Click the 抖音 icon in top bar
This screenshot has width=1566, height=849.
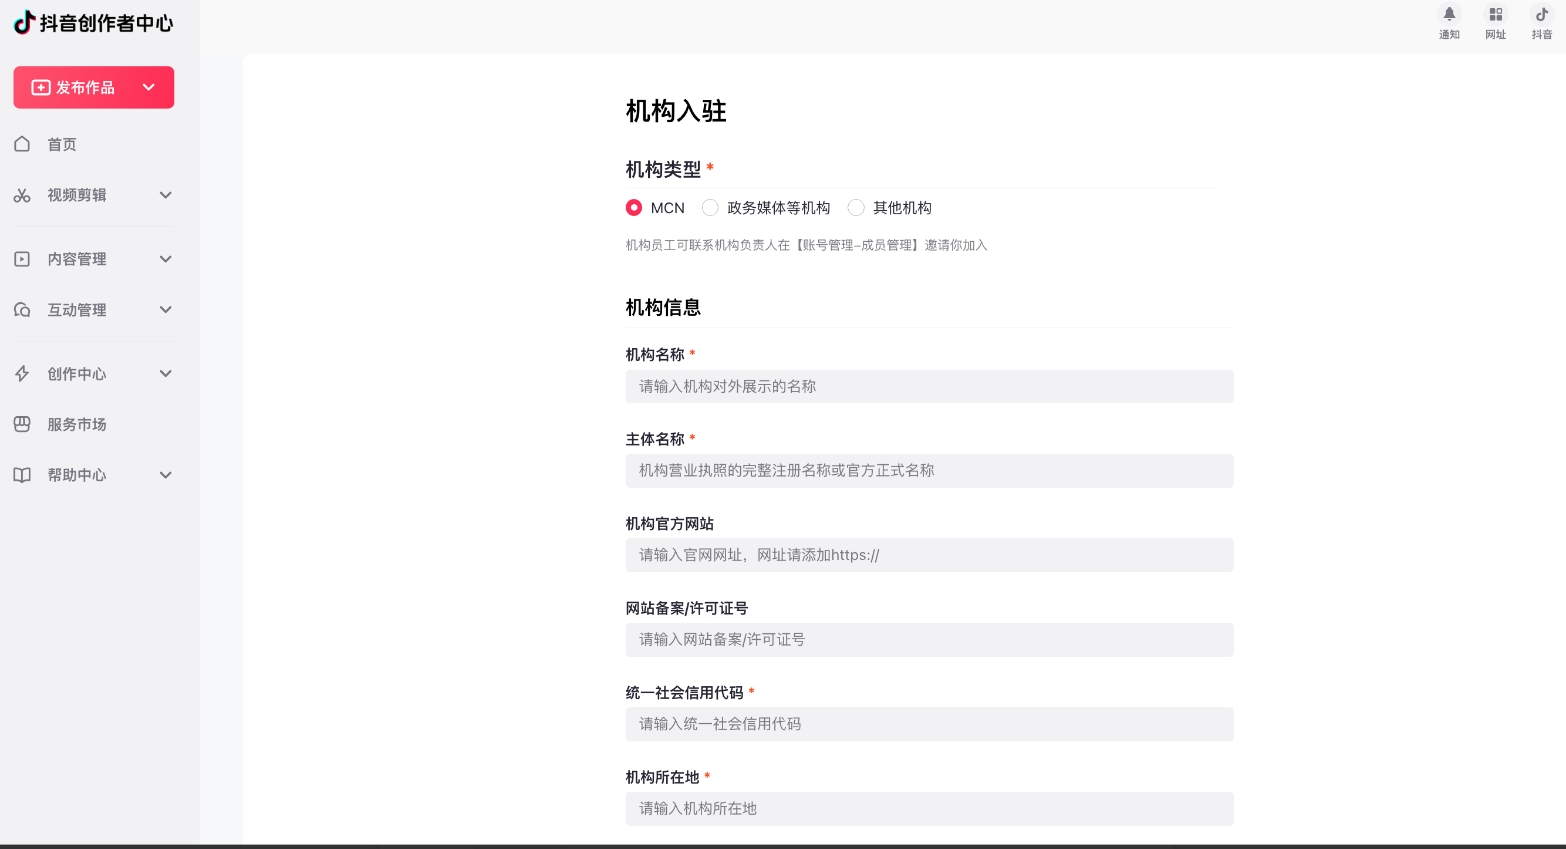tap(1542, 14)
